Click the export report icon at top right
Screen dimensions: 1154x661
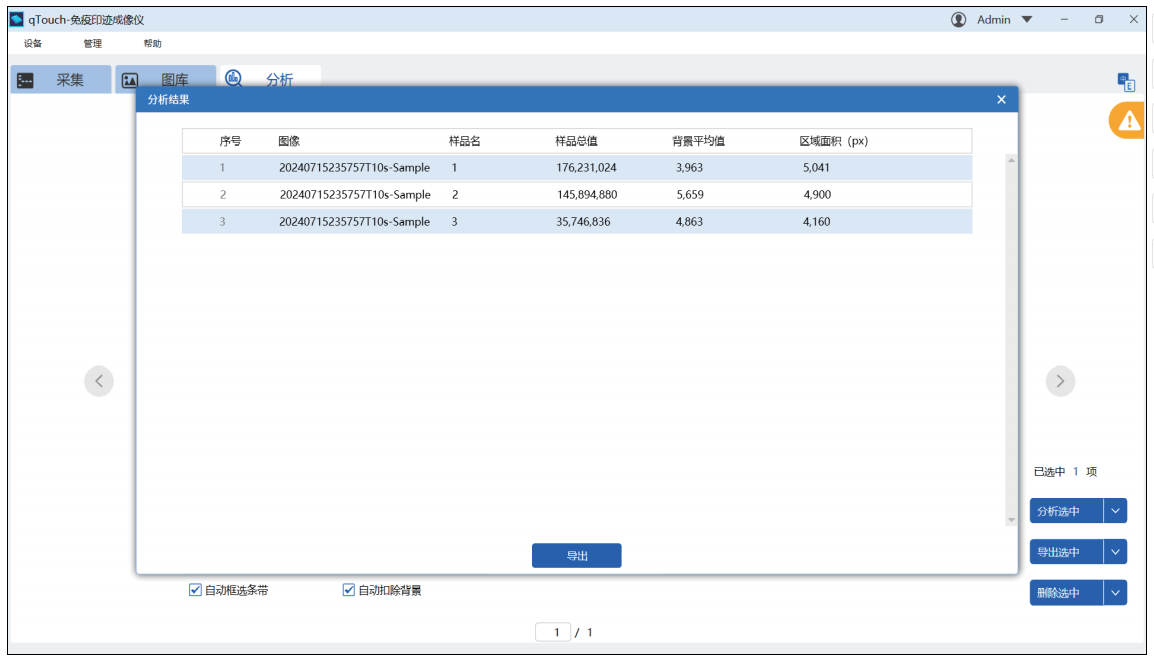pos(1126,82)
